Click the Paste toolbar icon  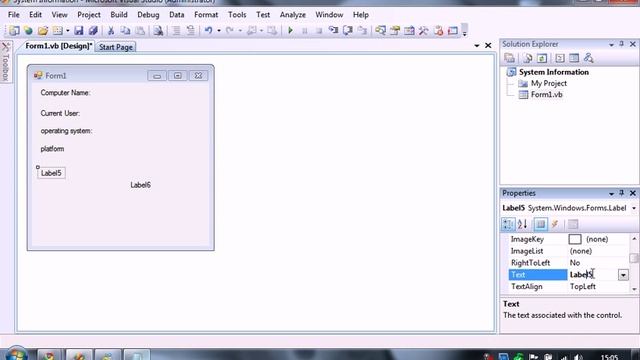pos(140,31)
